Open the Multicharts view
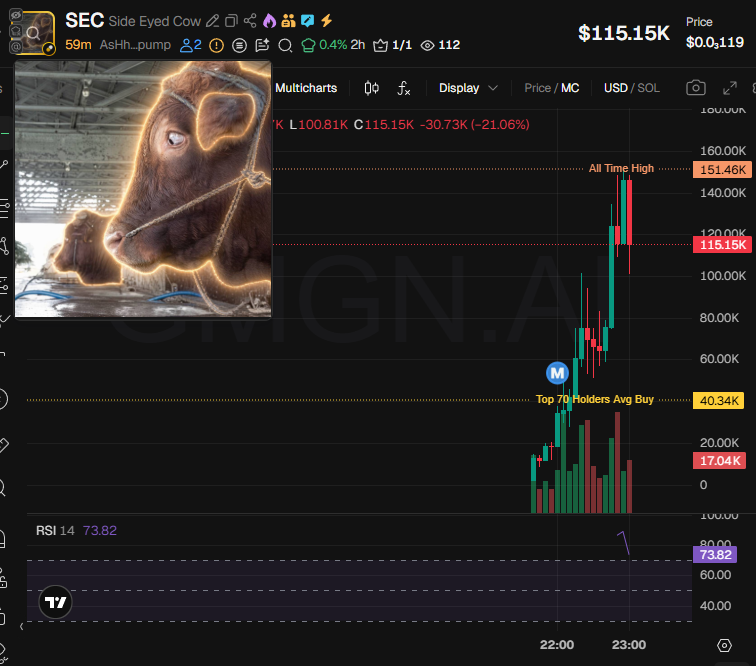This screenshot has width=756, height=666. (306, 88)
